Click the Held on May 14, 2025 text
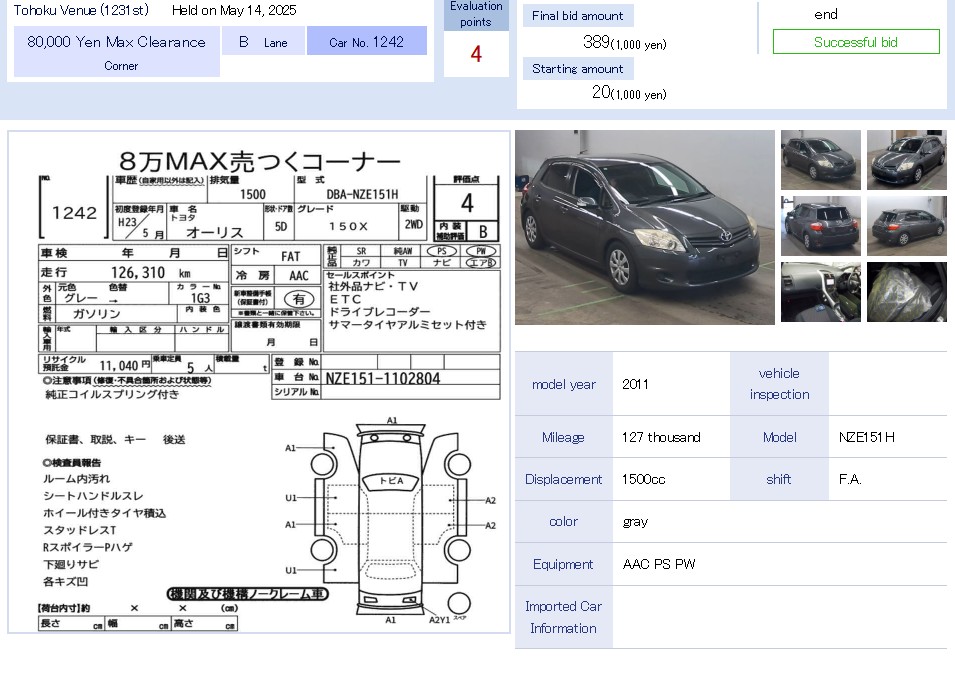The width and height of the screenshot is (955, 677). (x=234, y=10)
